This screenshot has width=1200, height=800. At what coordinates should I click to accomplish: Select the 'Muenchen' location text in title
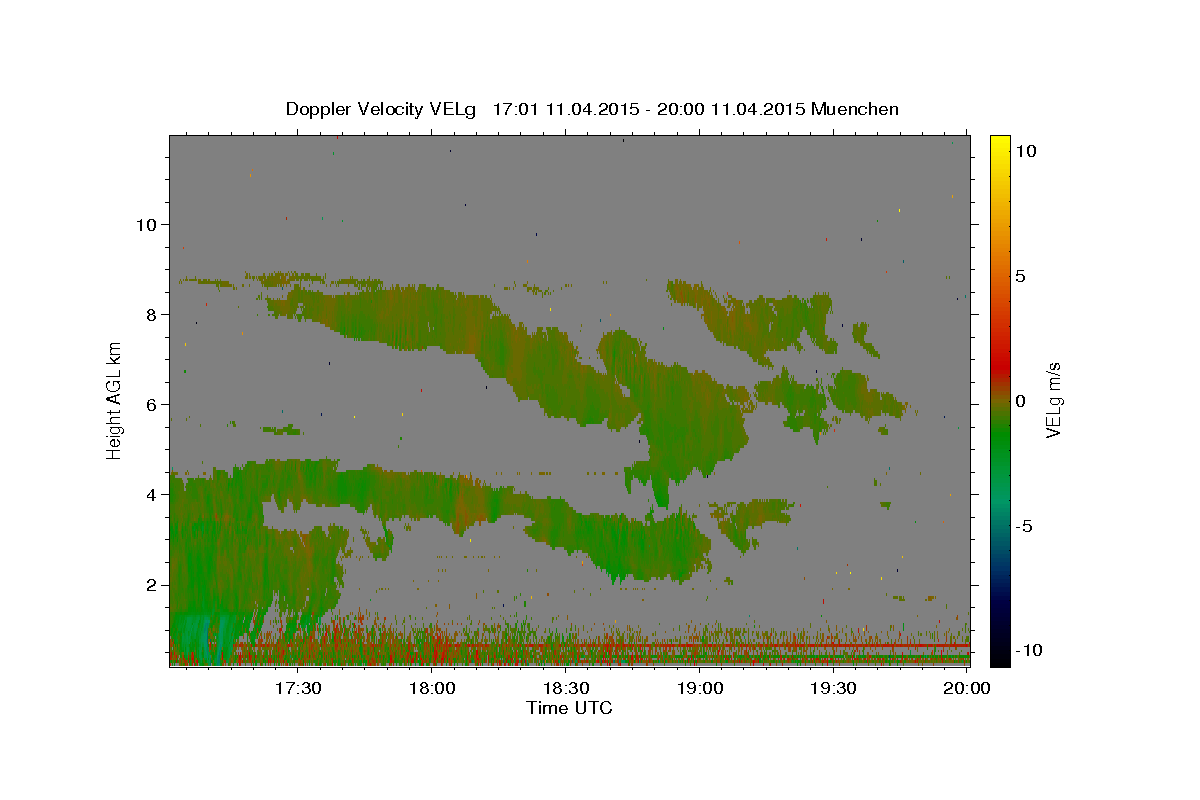855,109
